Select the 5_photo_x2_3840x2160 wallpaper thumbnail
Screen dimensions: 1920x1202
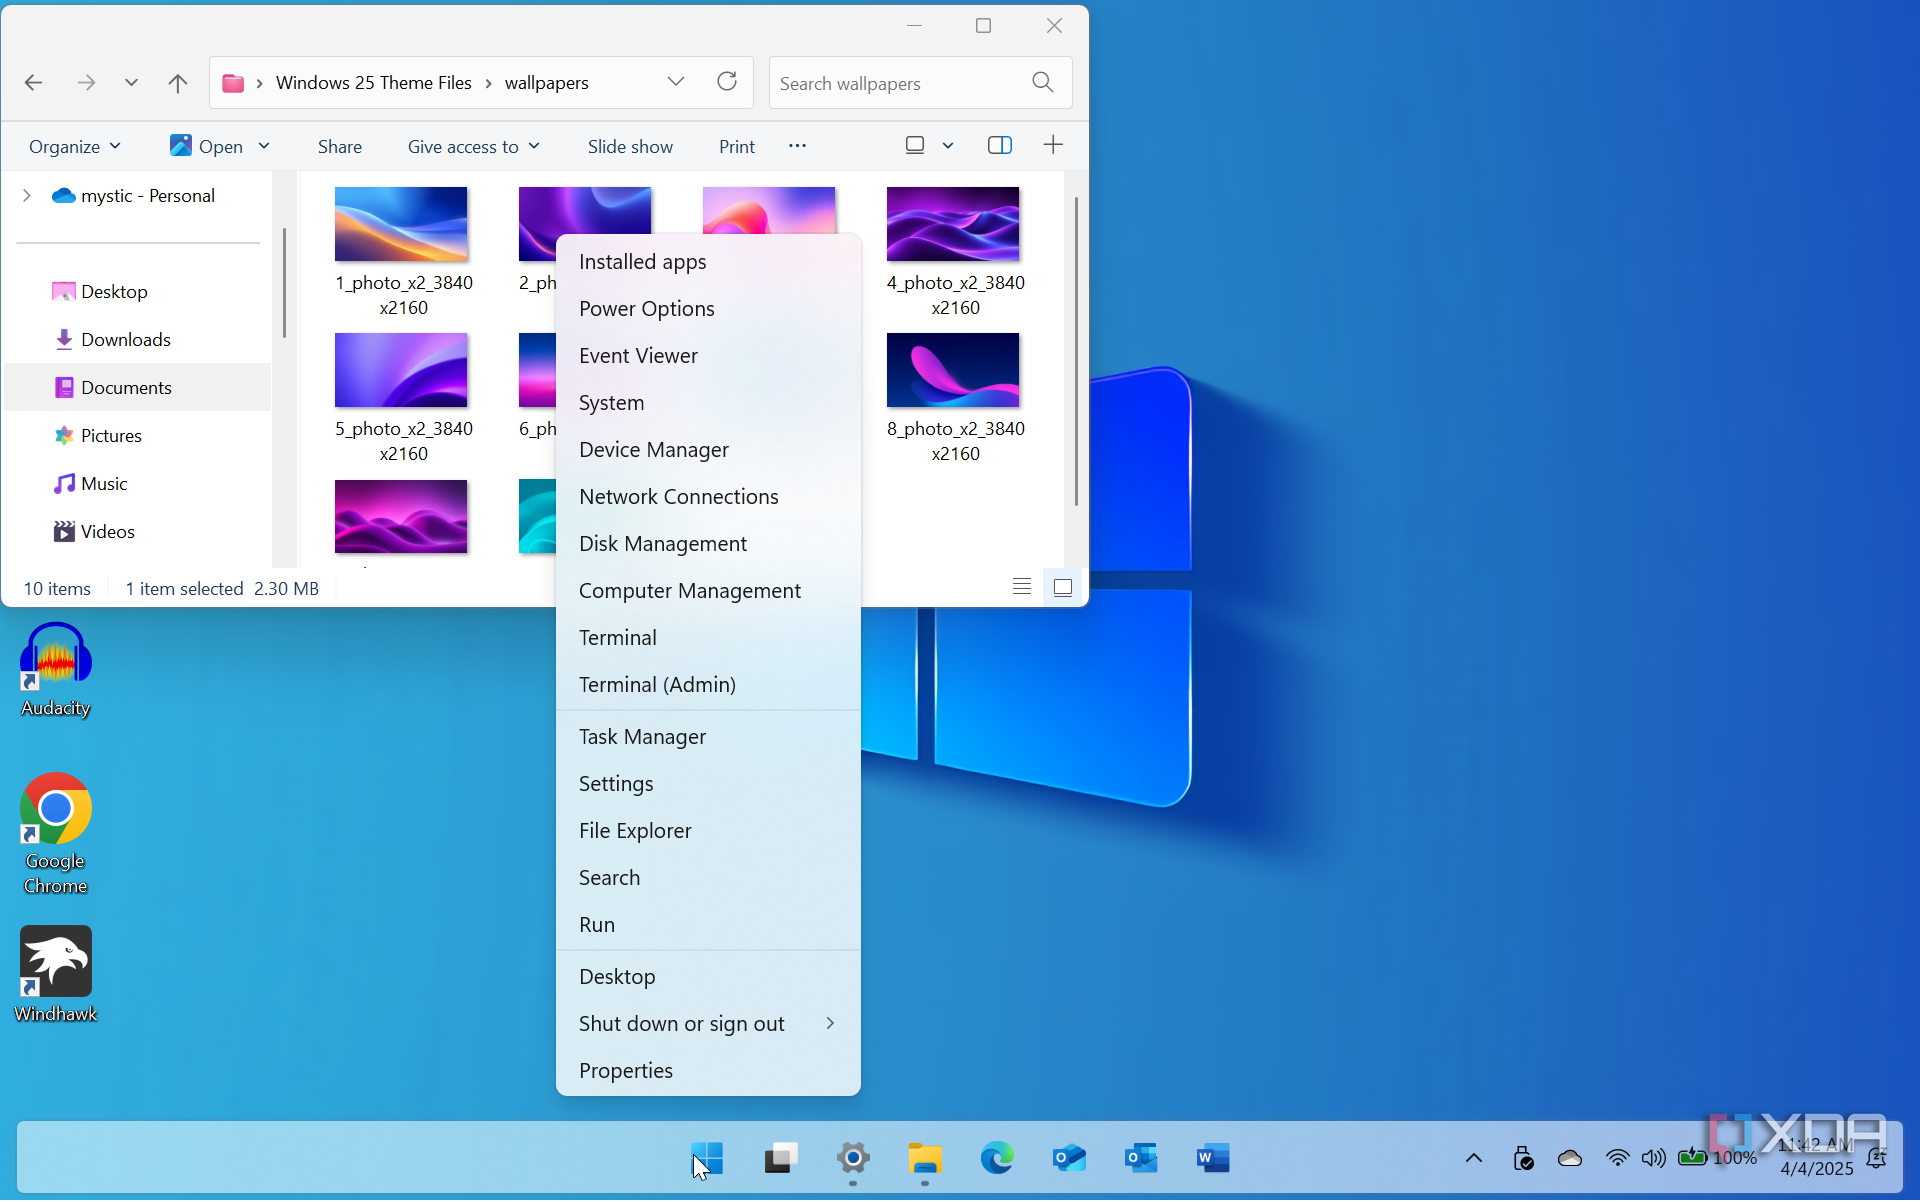(401, 370)
